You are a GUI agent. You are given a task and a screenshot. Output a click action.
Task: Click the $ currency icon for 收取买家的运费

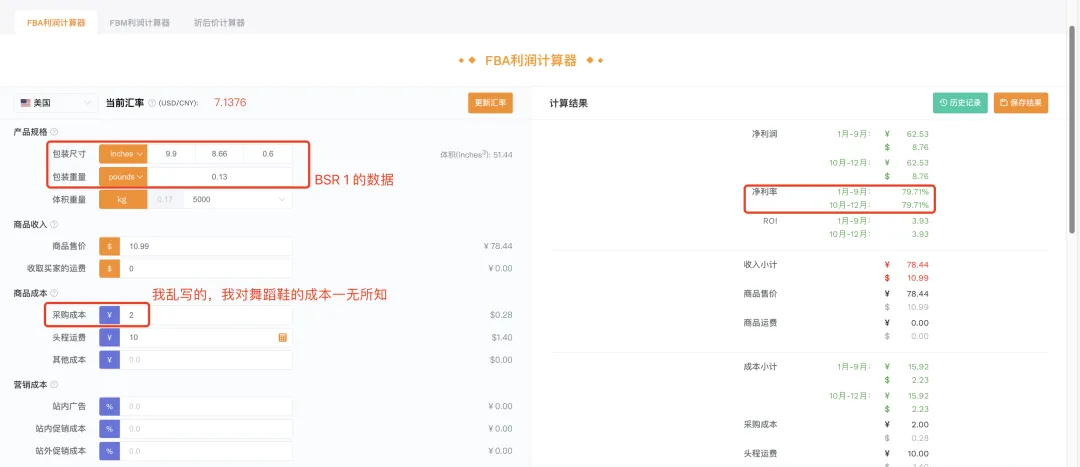pos(110,269)
